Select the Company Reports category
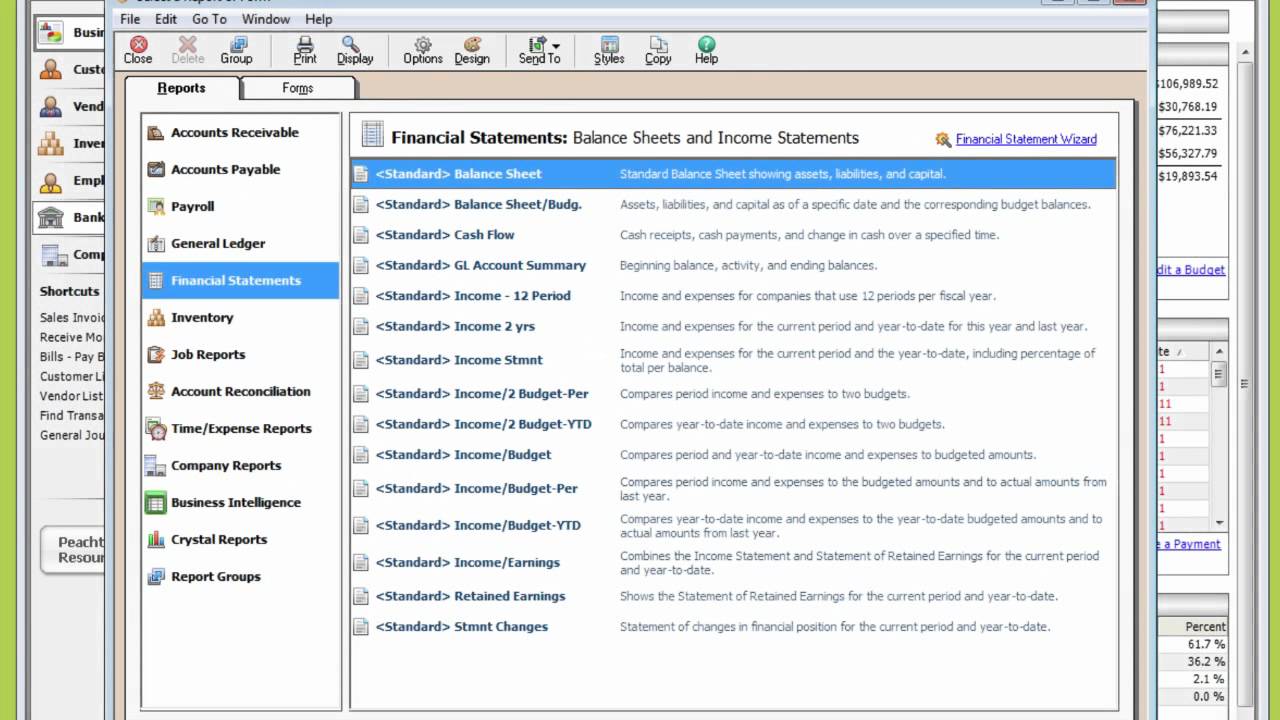Viewport: 1280px width, 720px height. [240, 465]
